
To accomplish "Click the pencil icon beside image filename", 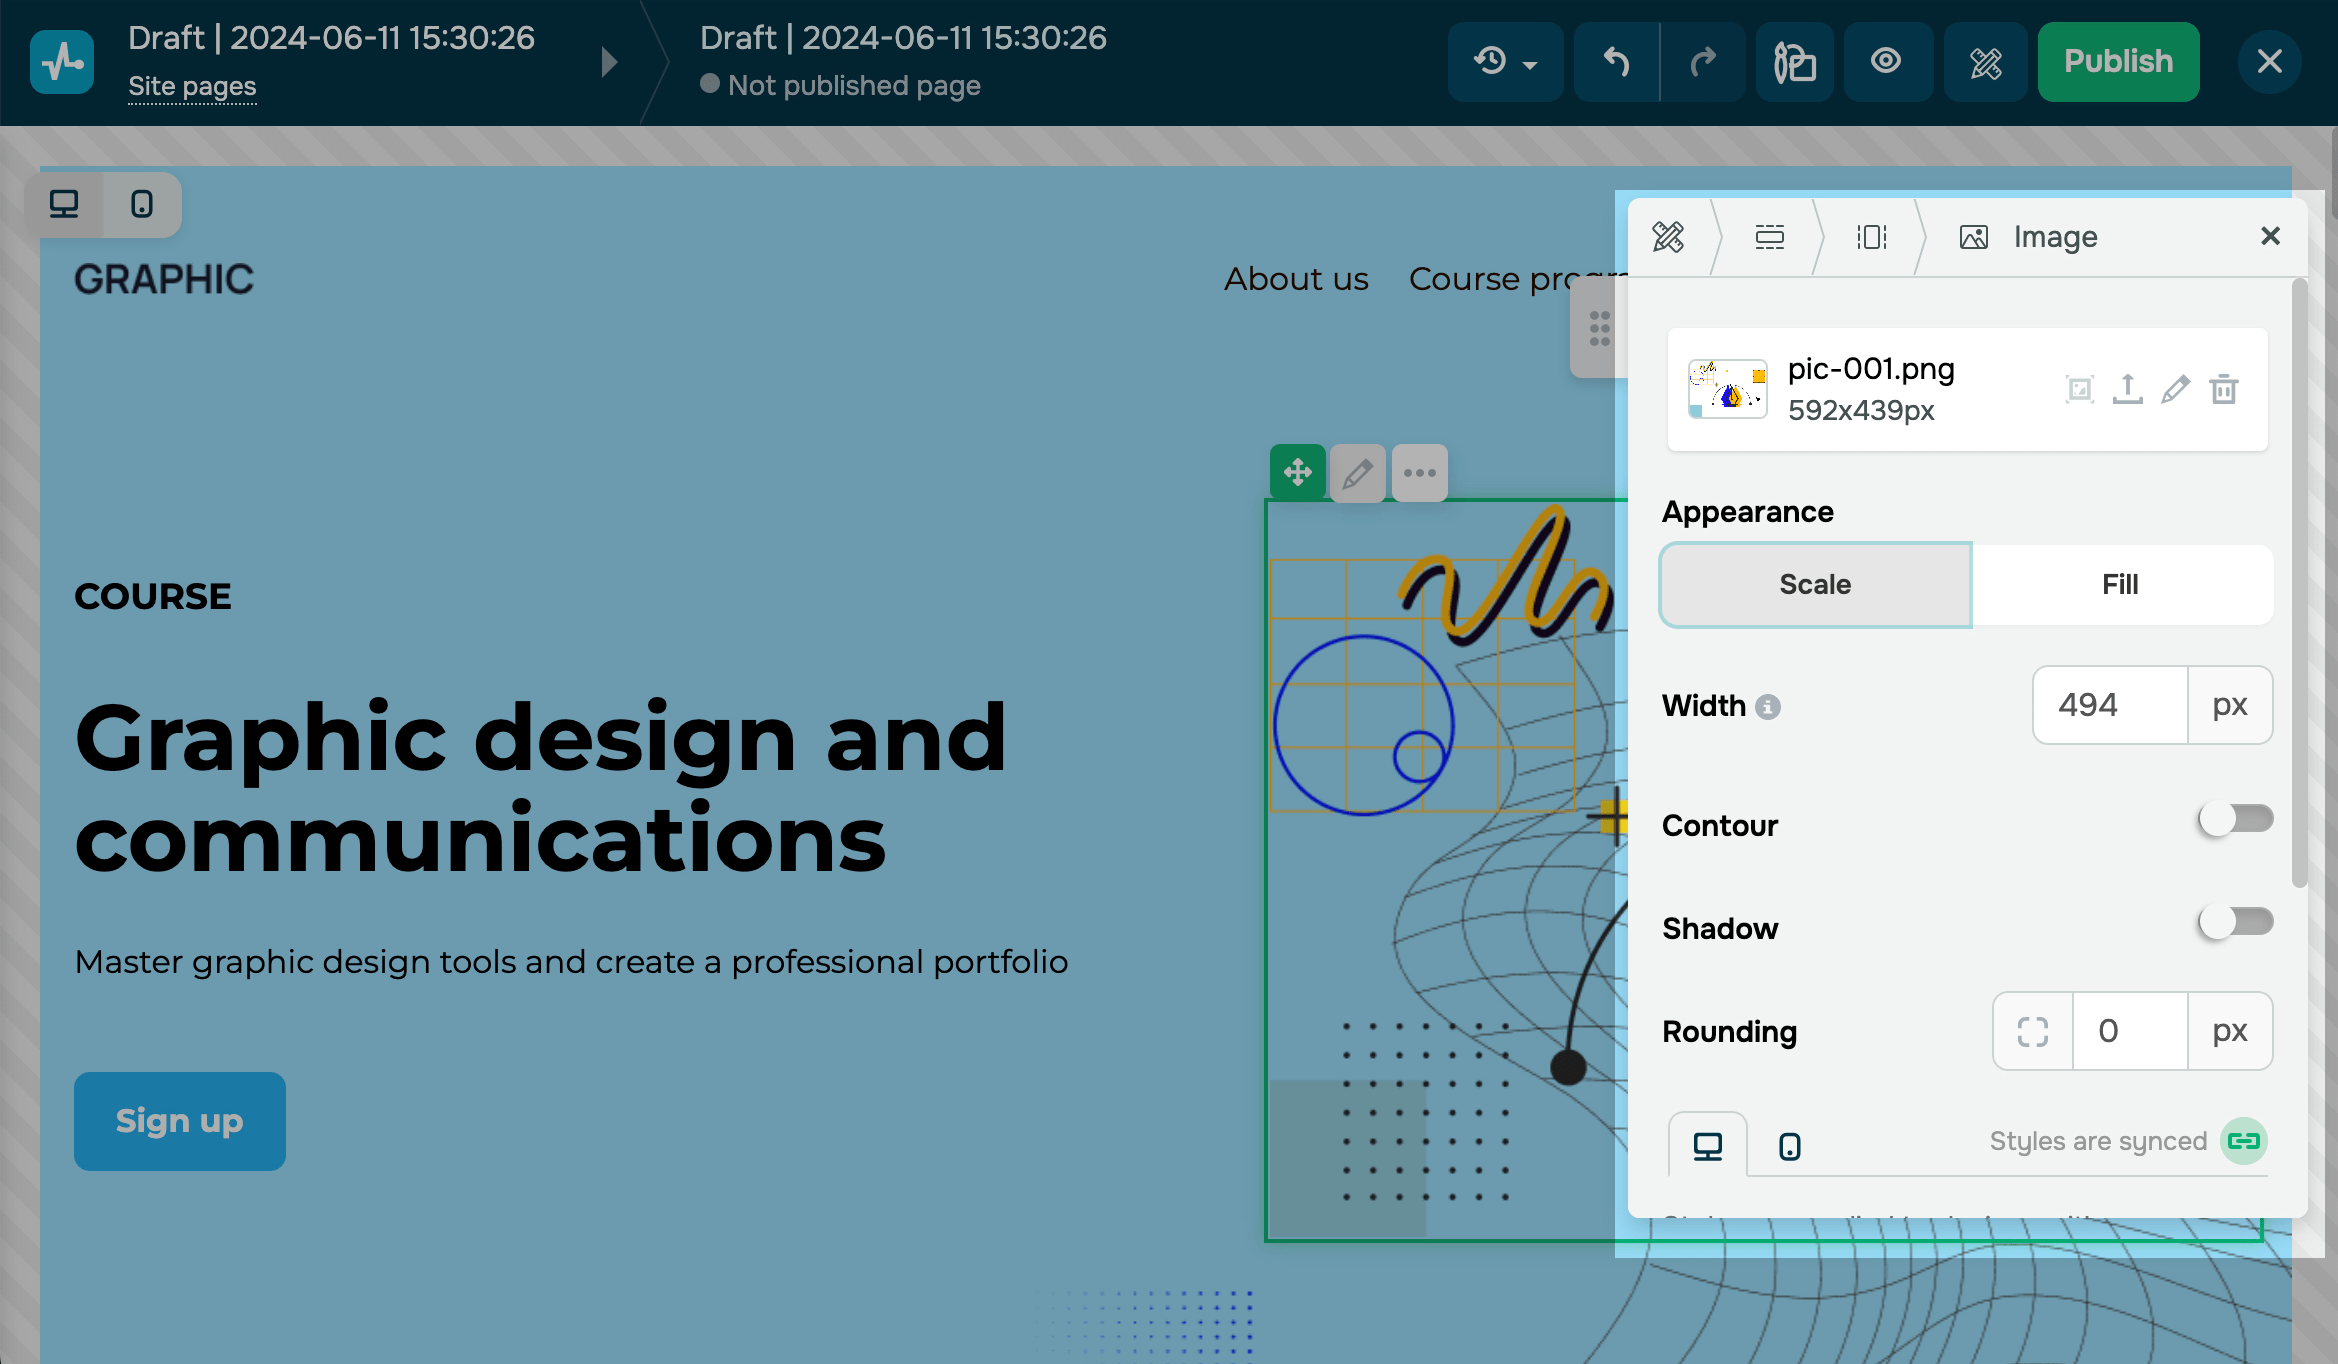I will click(2175, 389).
